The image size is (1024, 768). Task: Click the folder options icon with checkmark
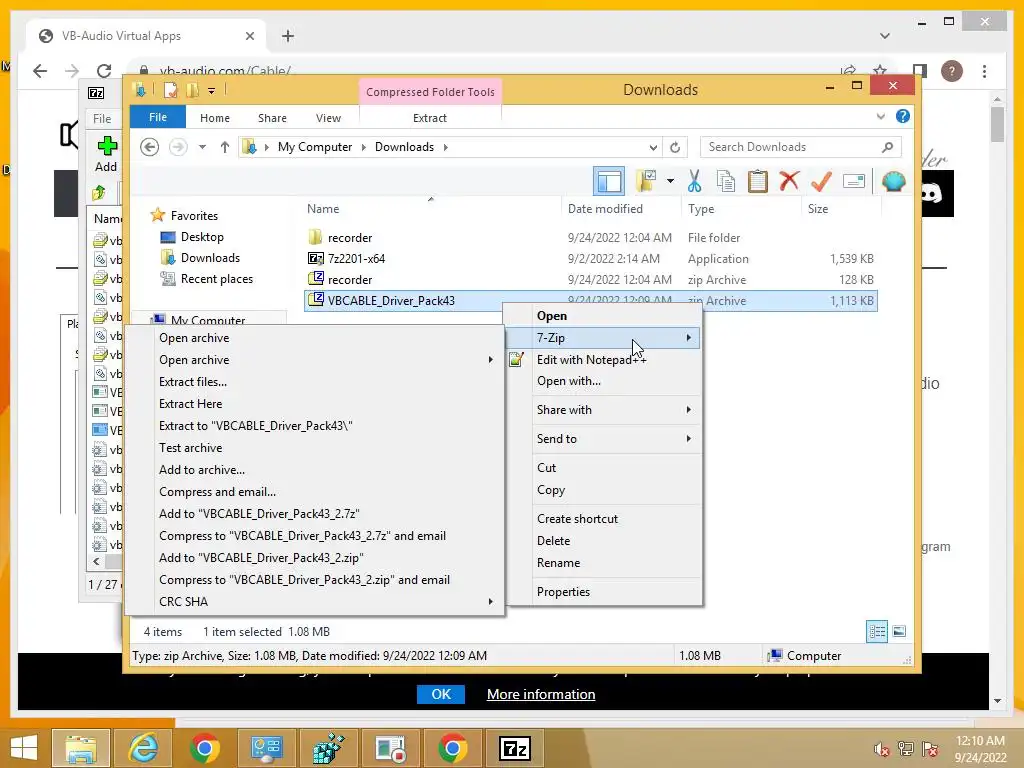point(646,181)
